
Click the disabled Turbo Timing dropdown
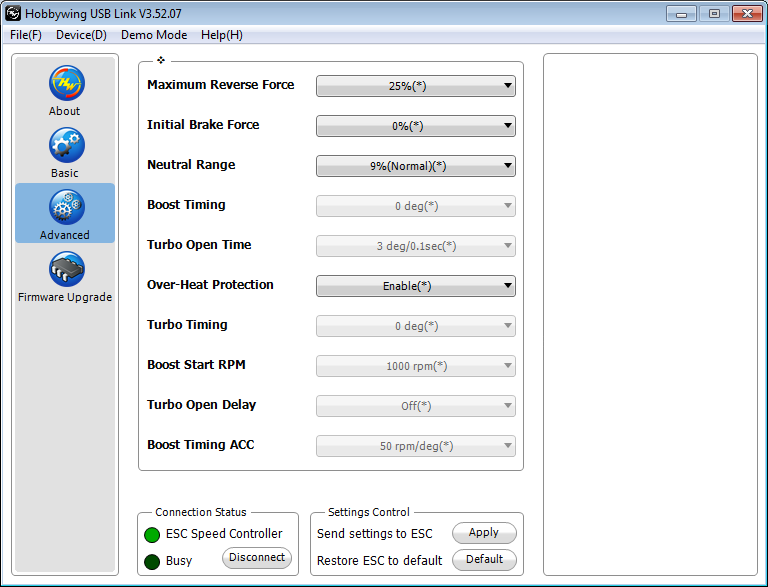pyautogui.click(x=416, y=326)
